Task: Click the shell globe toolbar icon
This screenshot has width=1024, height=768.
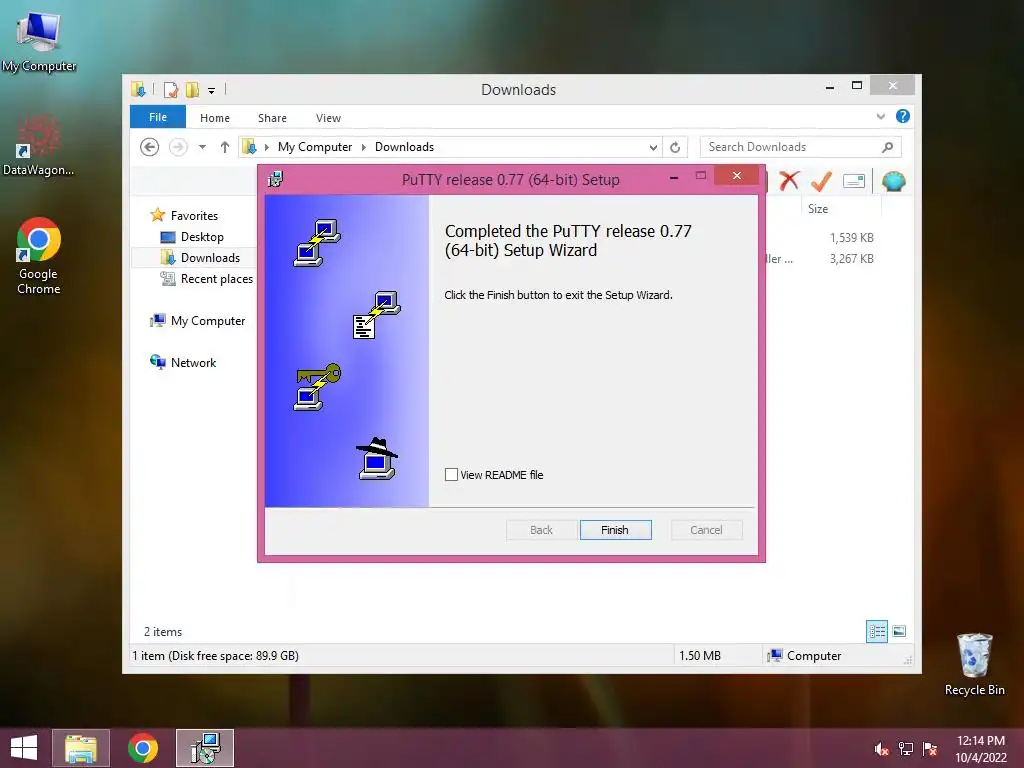Action: click(893, 181)
